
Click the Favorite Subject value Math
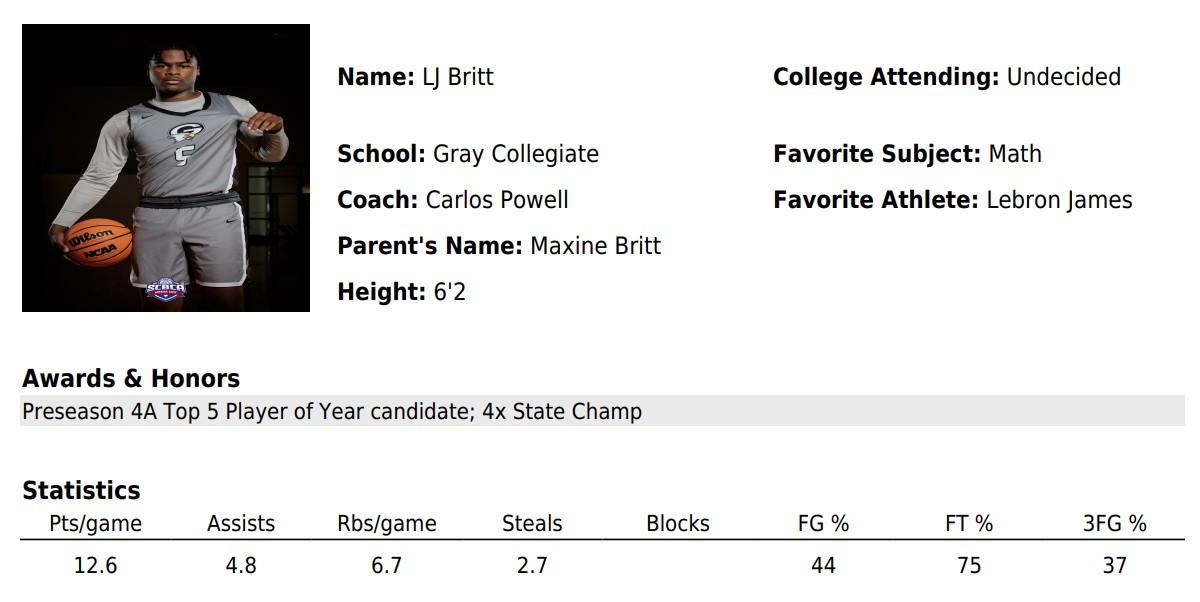(1015, 154)
